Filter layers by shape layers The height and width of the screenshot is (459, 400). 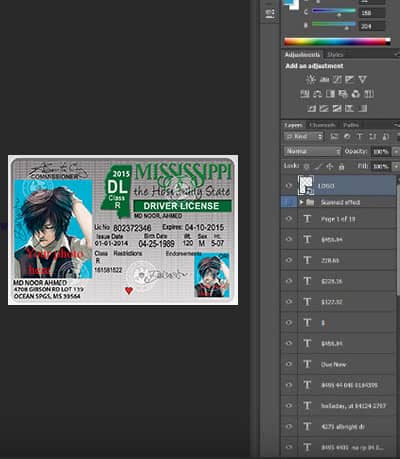372,136
